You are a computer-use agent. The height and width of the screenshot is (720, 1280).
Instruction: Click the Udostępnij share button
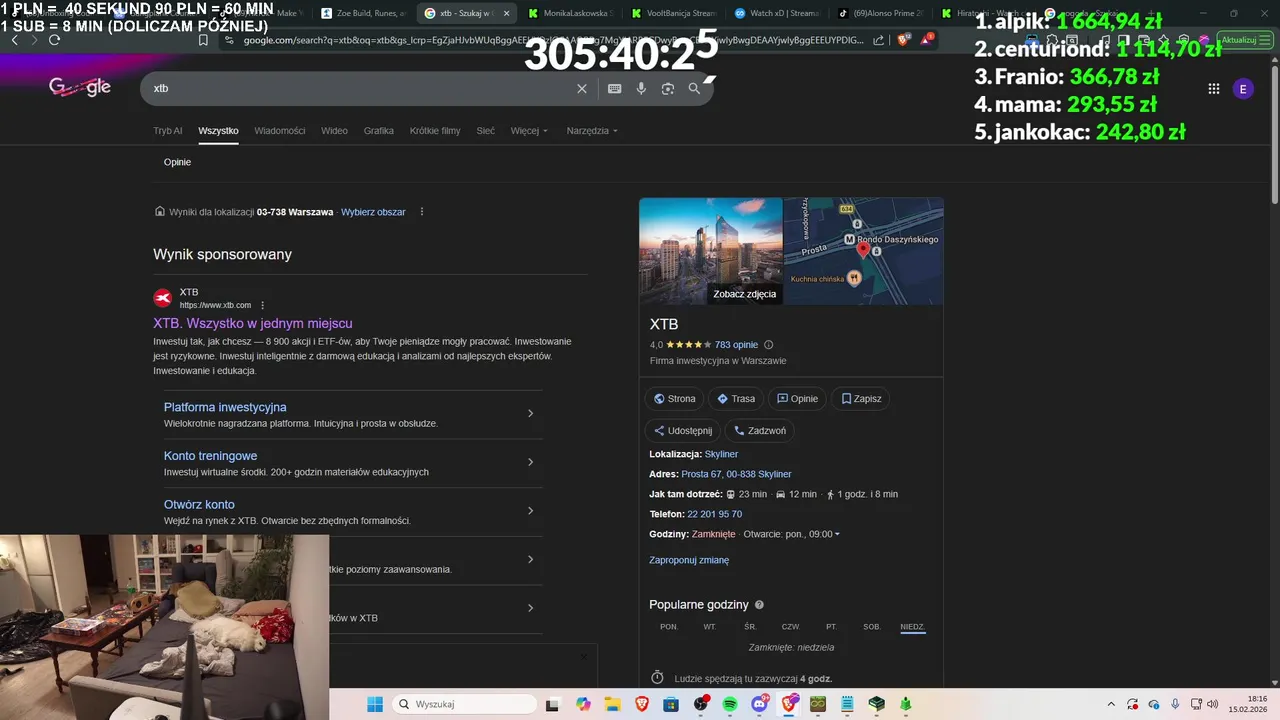(x=682, y=431)
